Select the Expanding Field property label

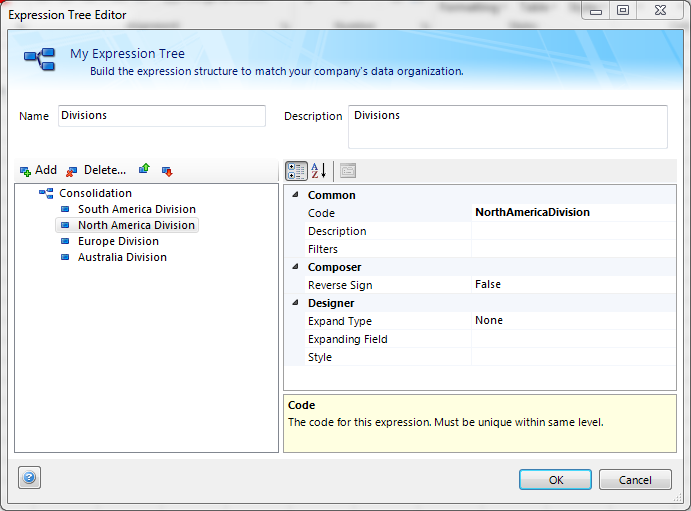coord(348,339)
